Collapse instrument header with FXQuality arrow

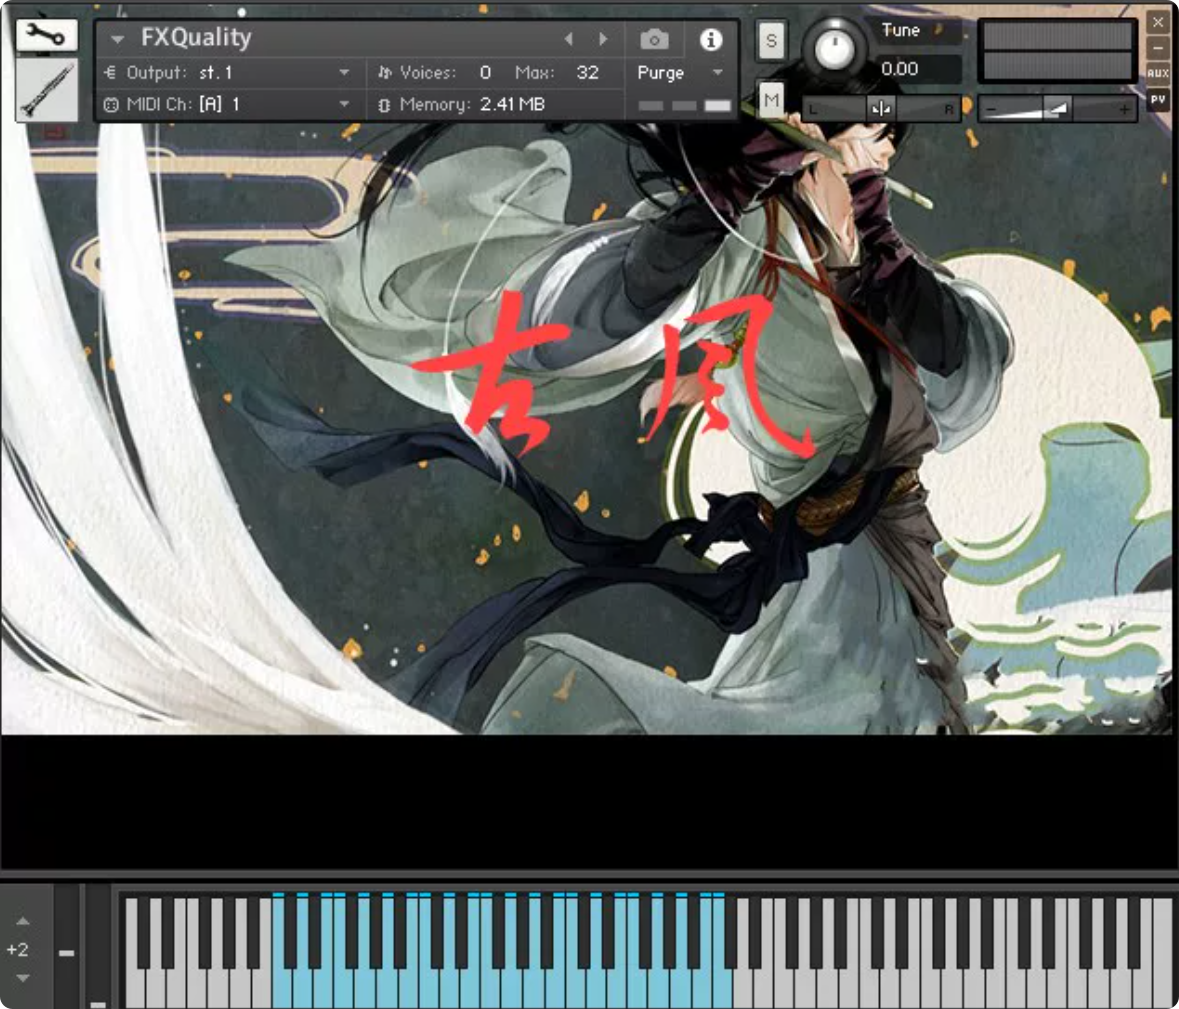tap(117, 38)
